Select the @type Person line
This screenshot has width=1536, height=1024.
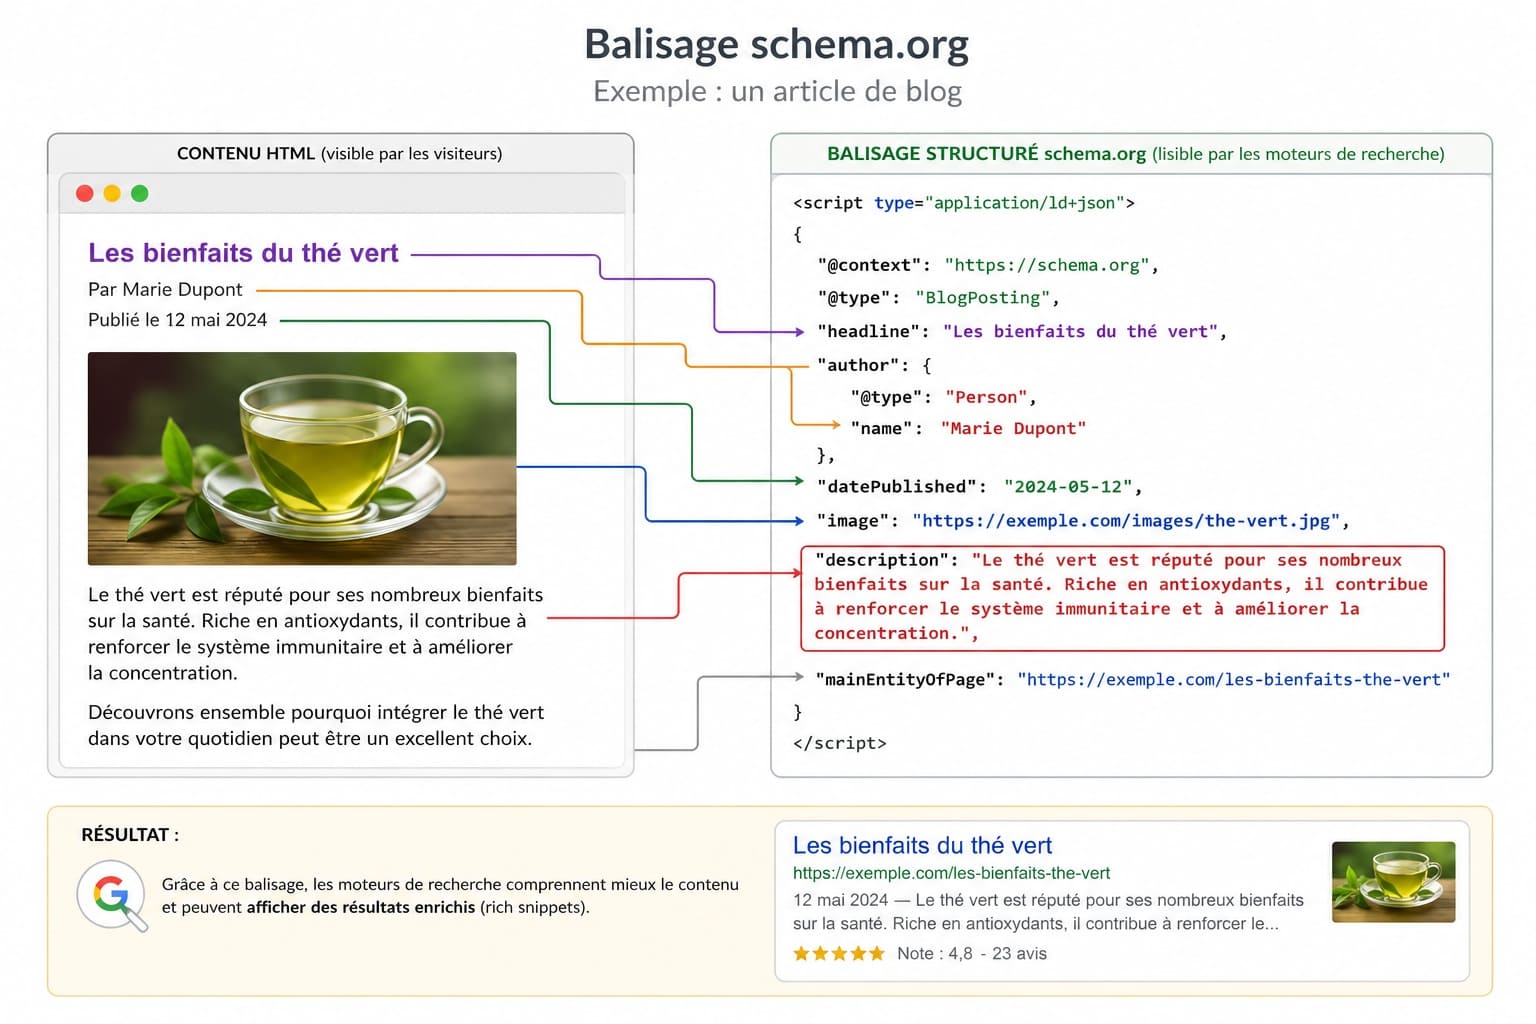(x=943, y=397)
